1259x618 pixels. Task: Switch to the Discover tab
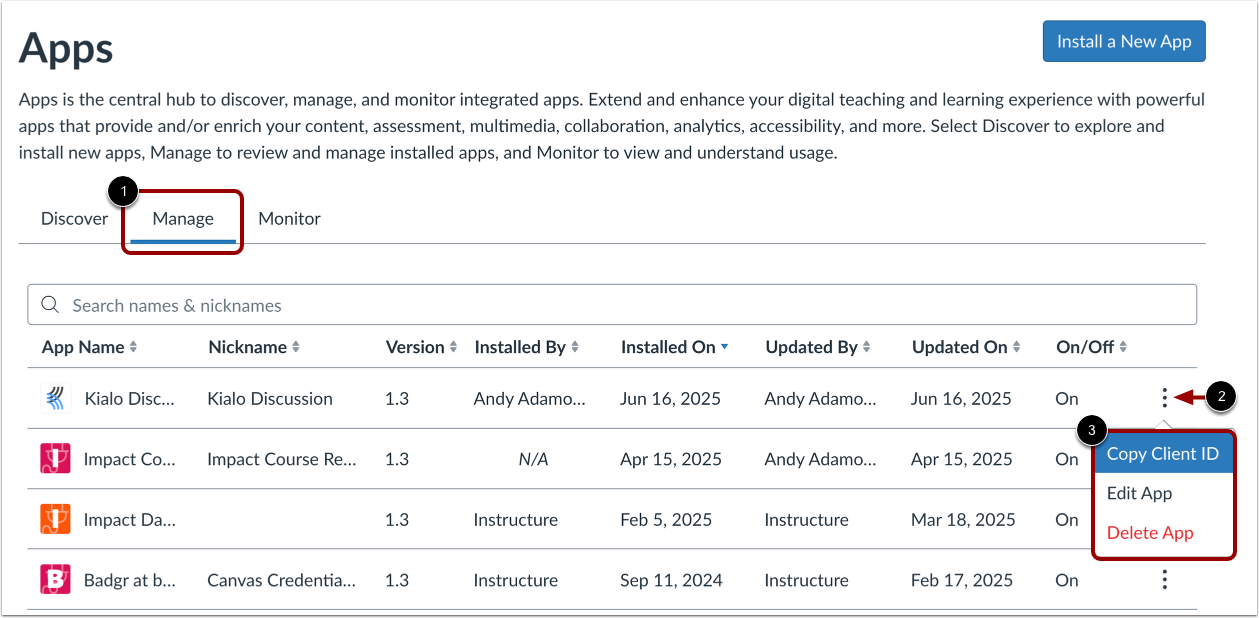click(x=74, y=218)
